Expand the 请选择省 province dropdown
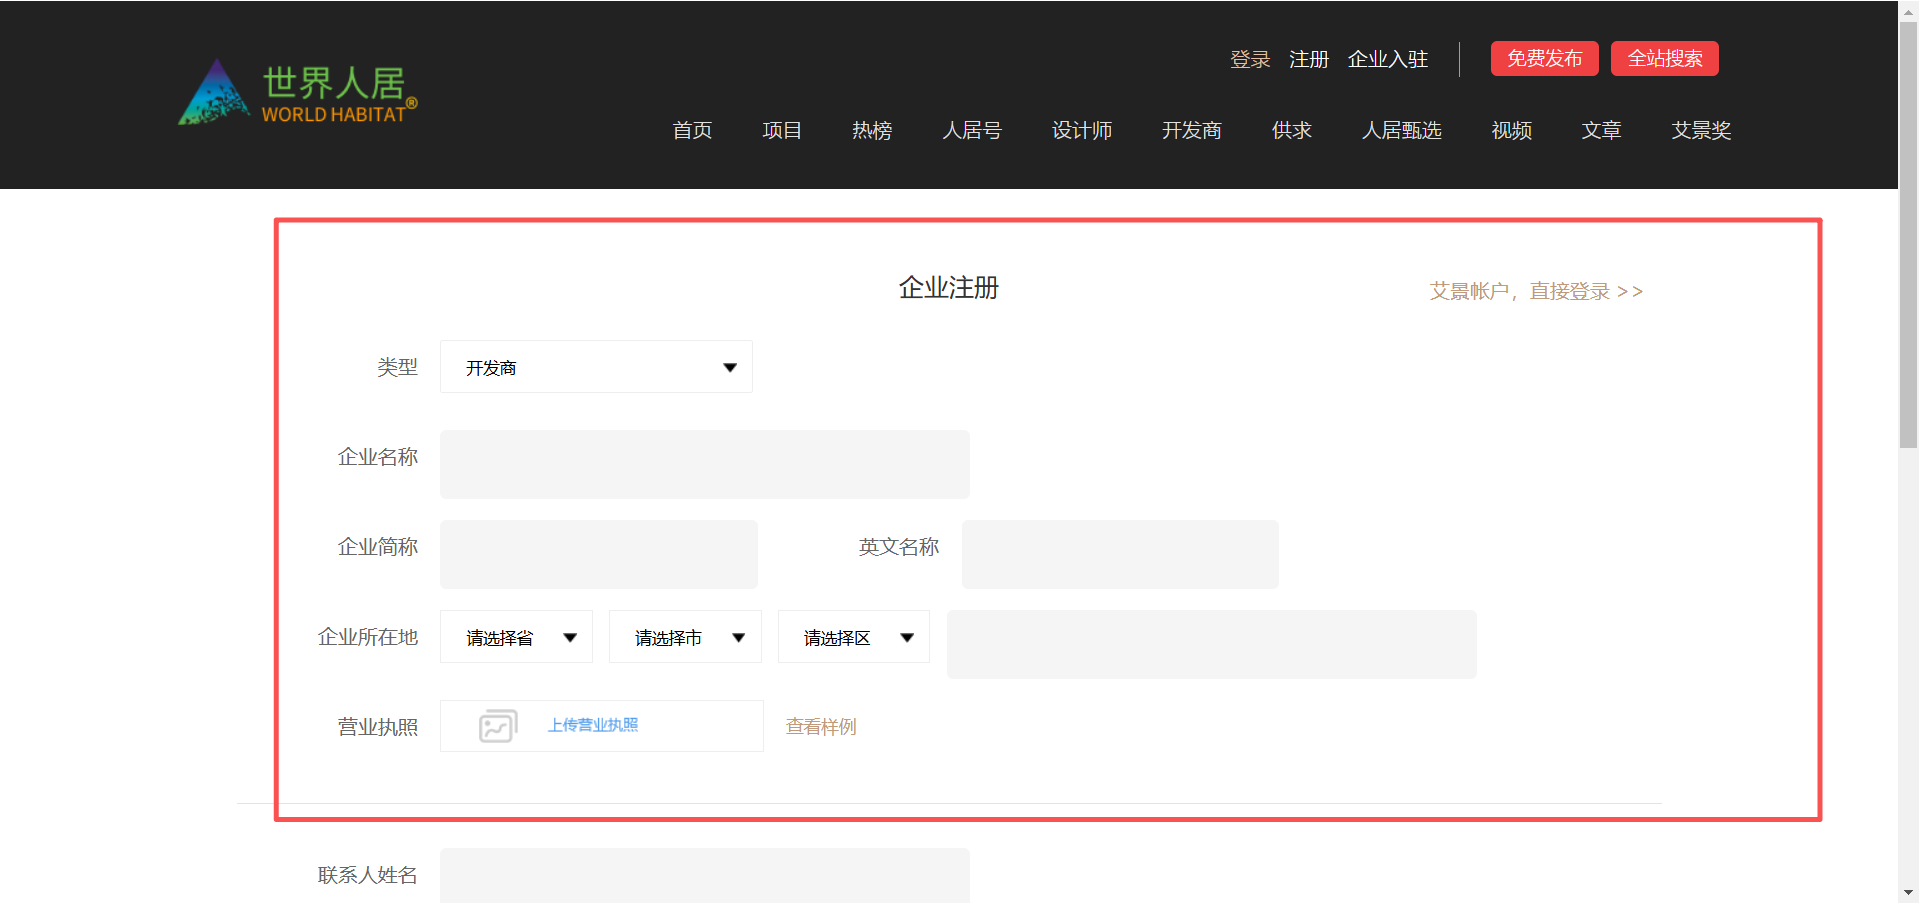 click(x=516, y=637)
